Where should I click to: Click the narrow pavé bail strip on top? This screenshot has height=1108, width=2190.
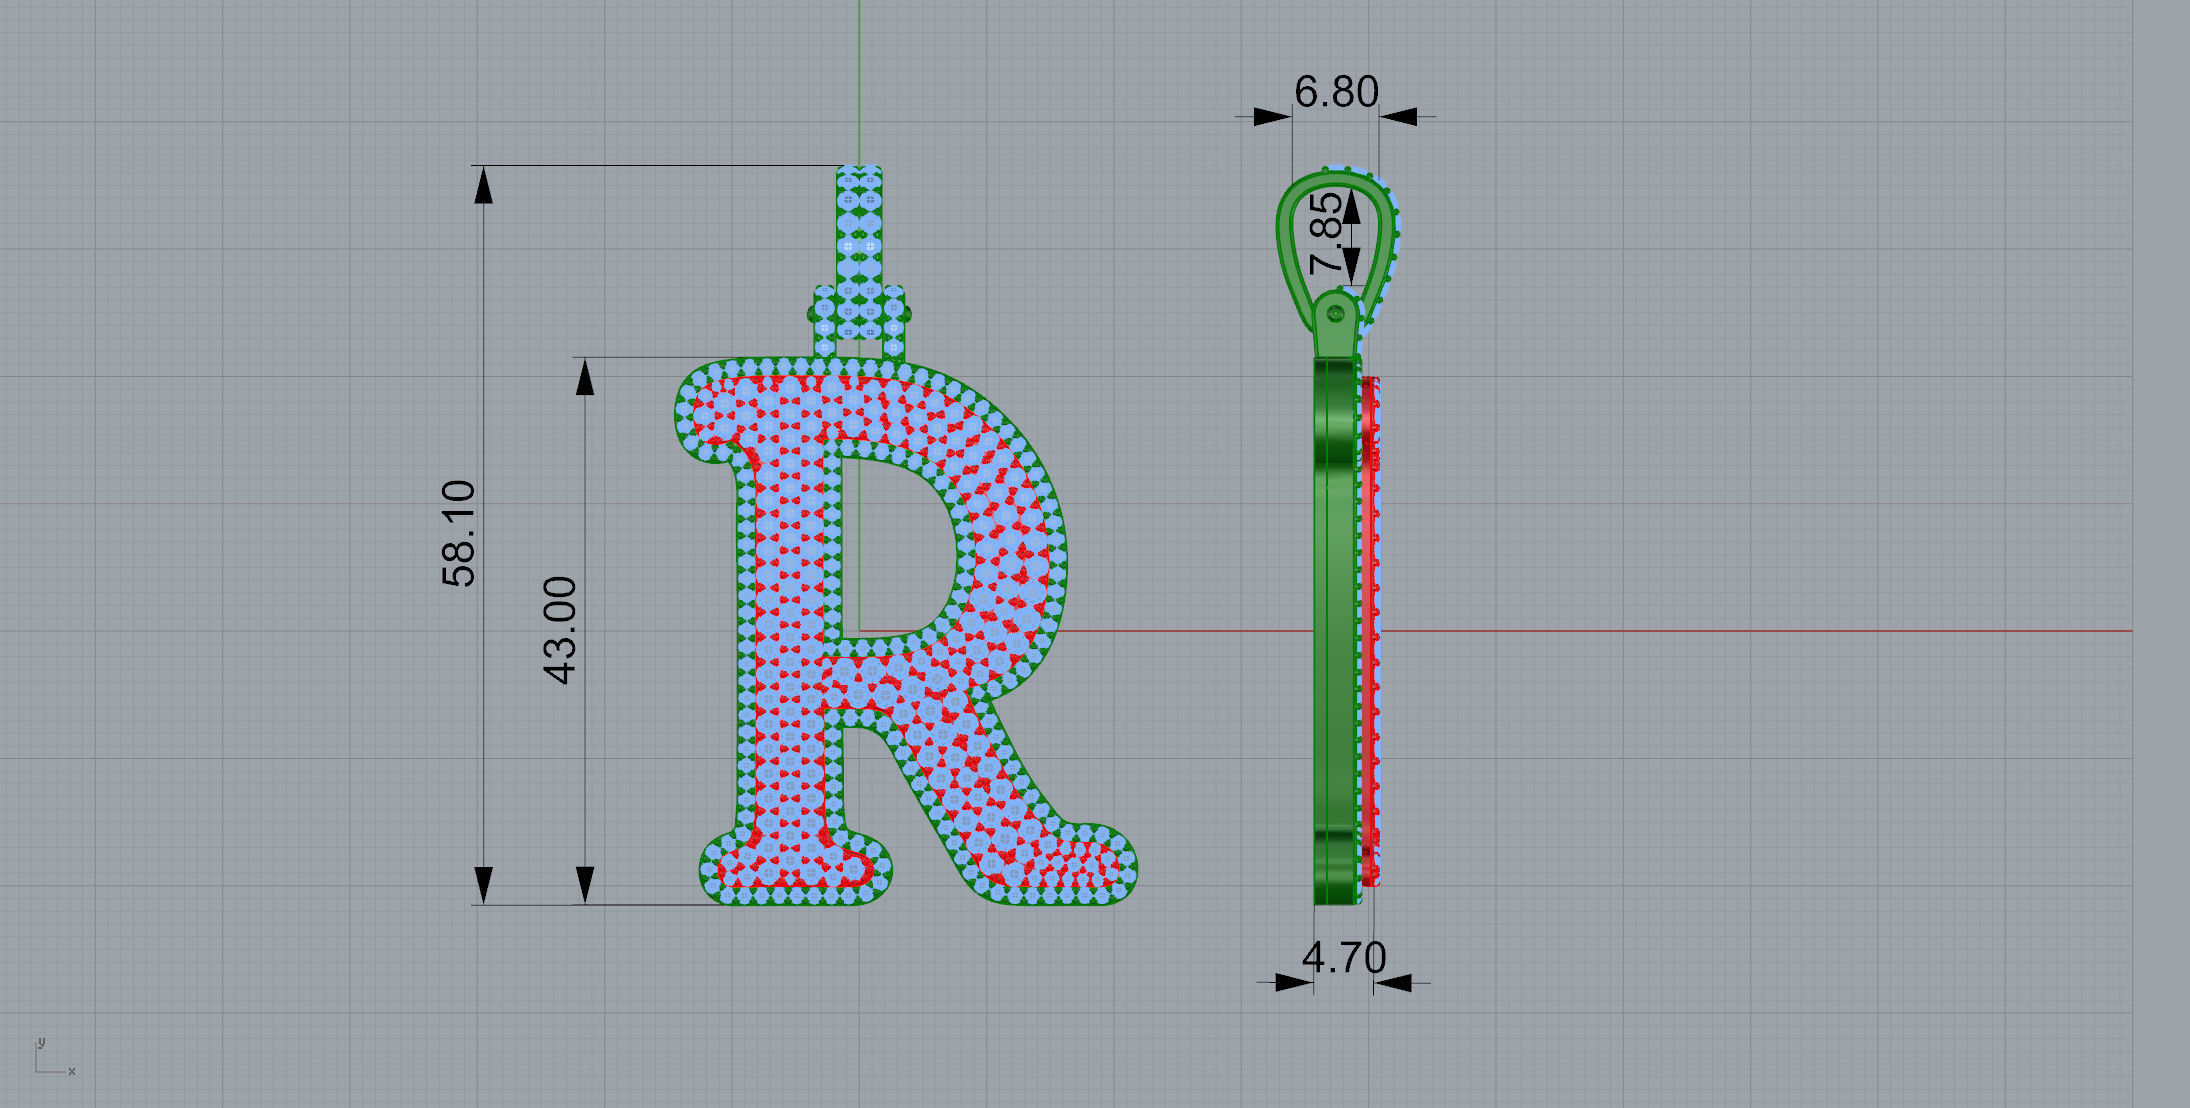click(858, 225)
